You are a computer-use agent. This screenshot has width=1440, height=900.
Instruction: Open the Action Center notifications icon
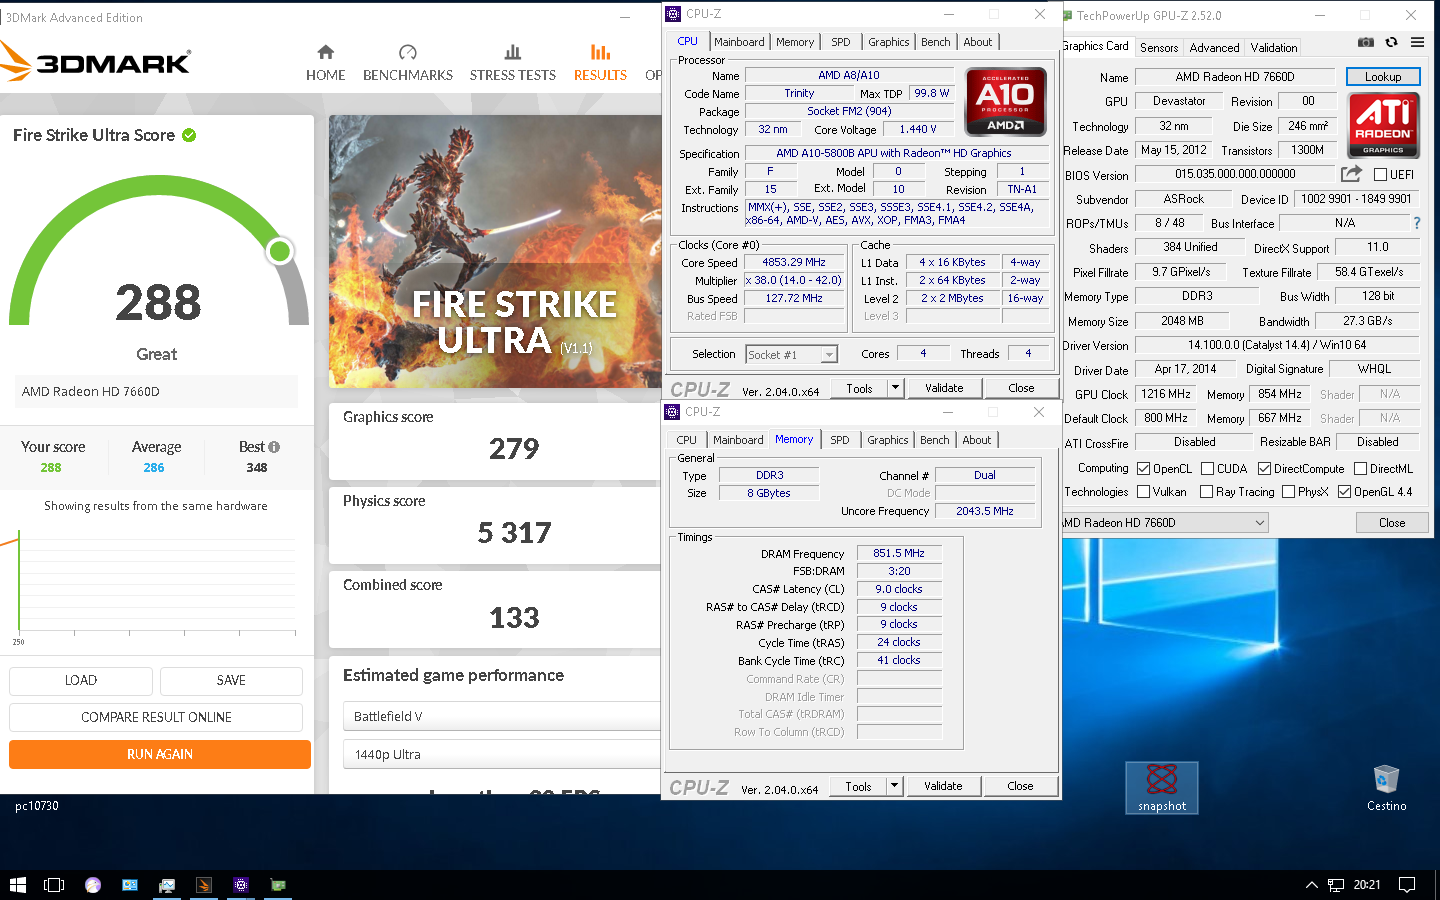coord(1407,884)
